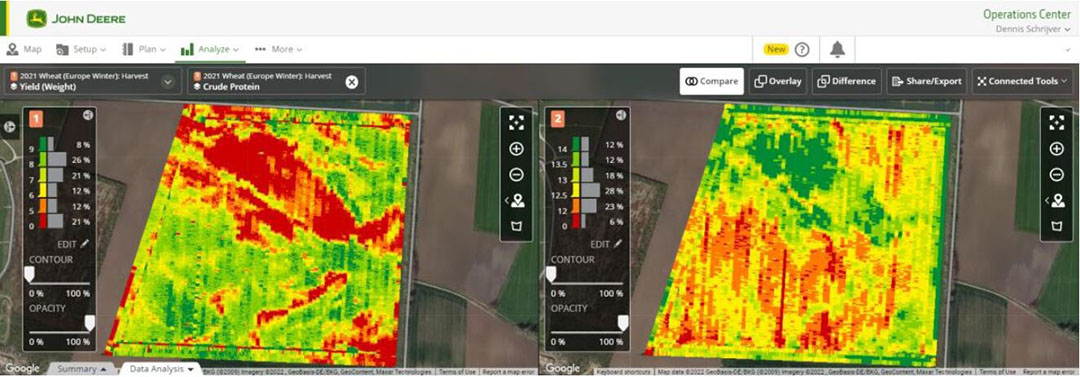The image size is (1080, 377).
Task: Locate my position on right map
Action: pyautogui.click(x=1057, y=201)
